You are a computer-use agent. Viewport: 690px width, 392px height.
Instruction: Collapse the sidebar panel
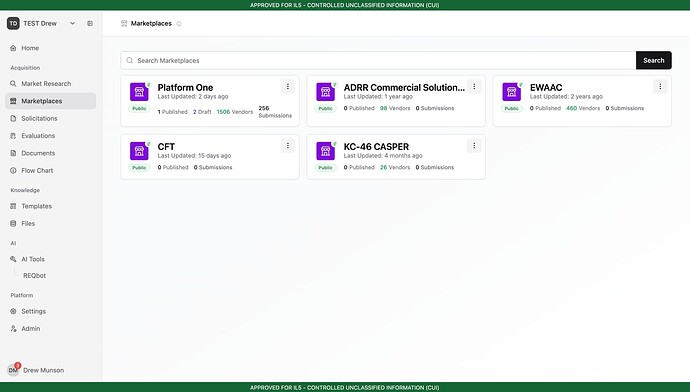point(90,23)
